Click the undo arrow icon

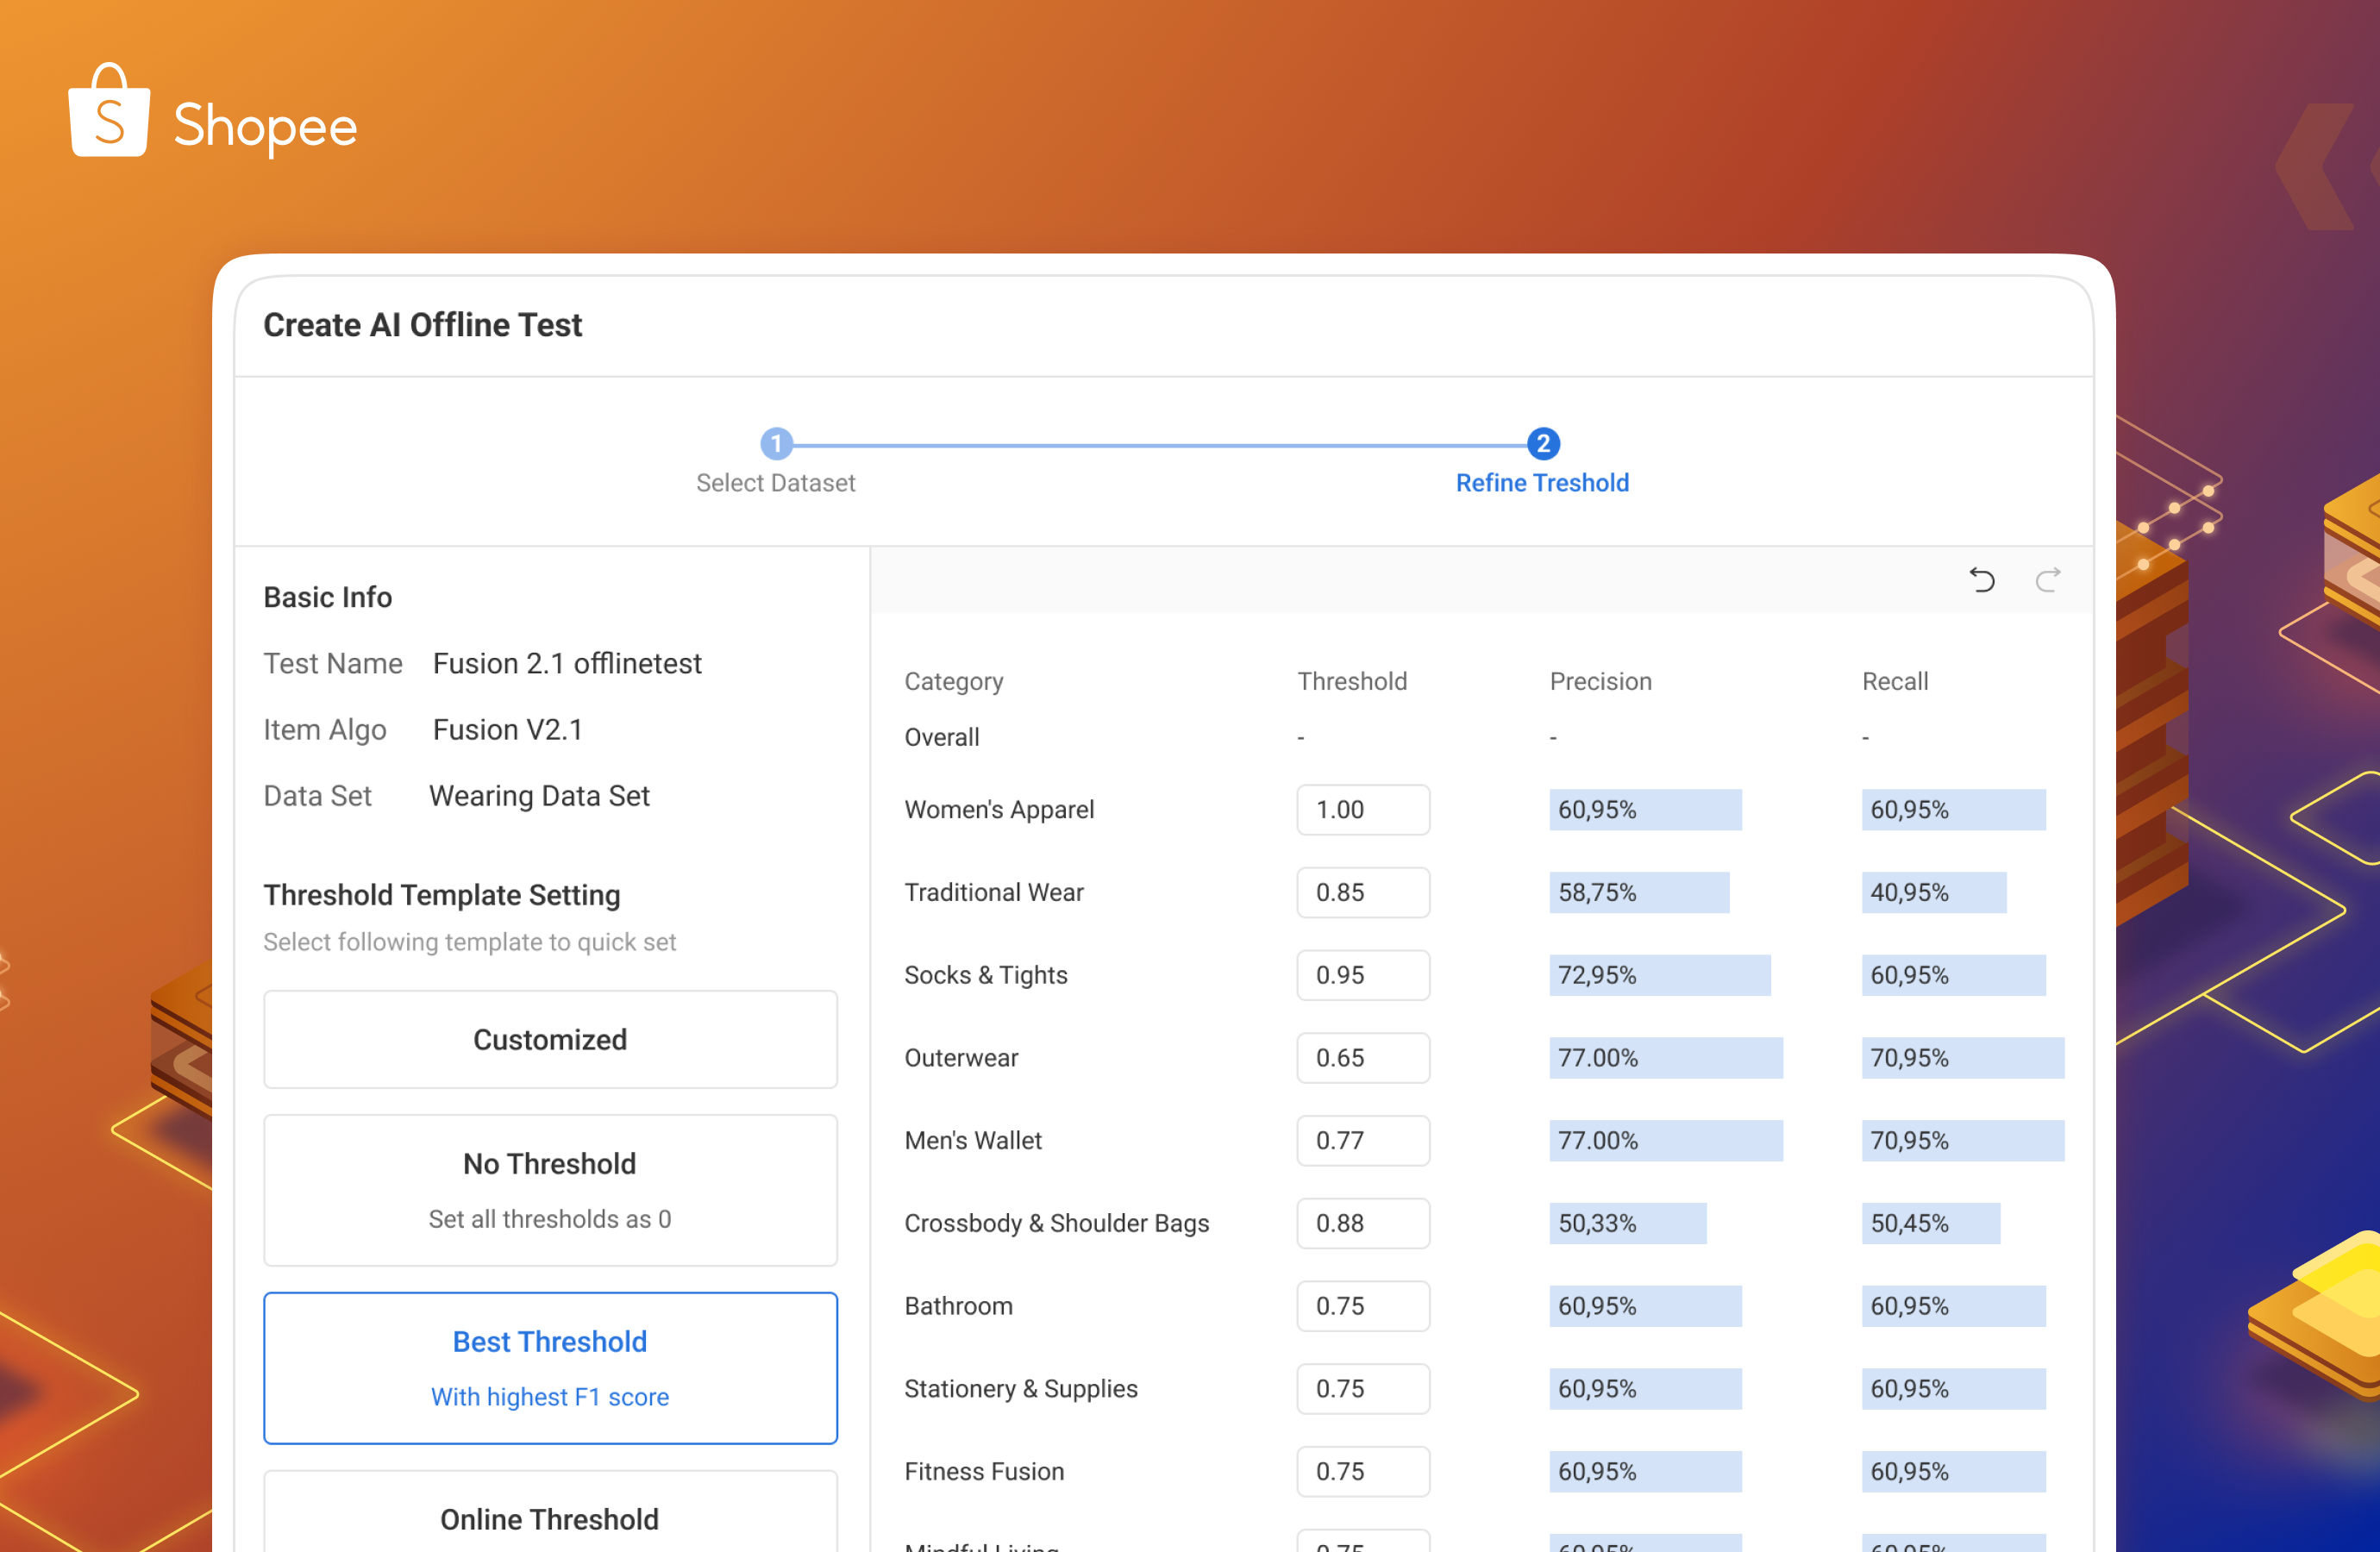[x=1982, y=579]
